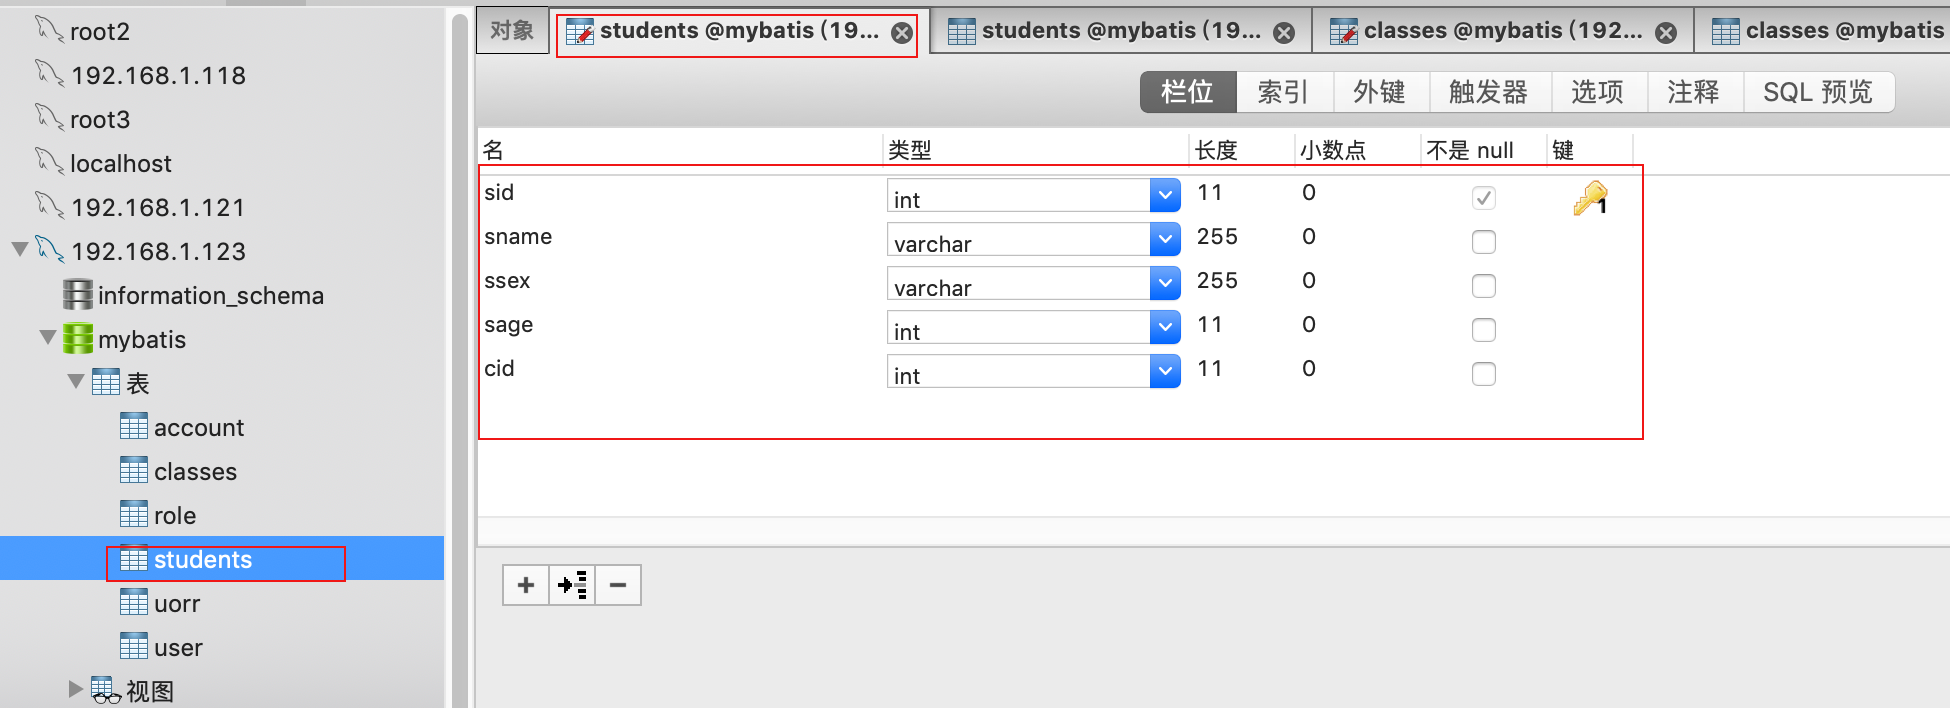
Task: Open the SQL 预览 tab
Action: 1817,93
